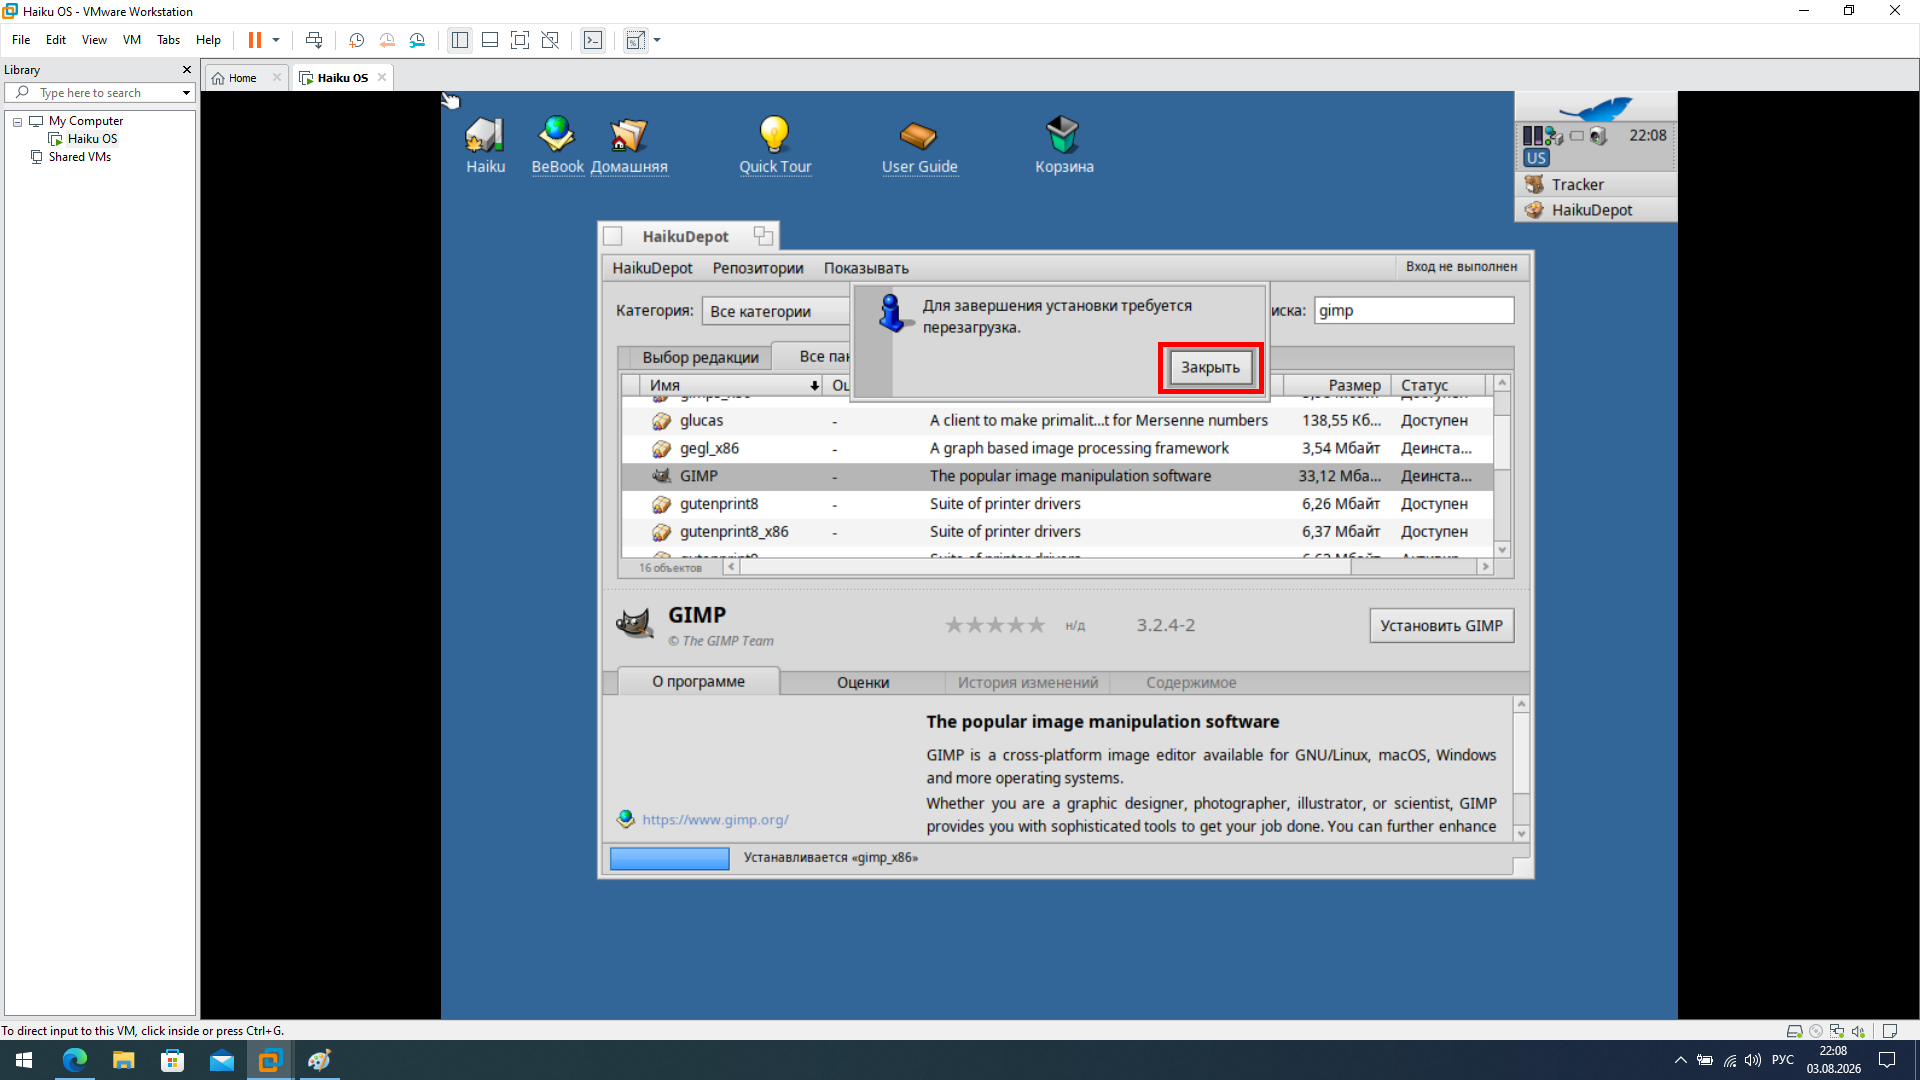Open the VMware Help menu
This screenshot has width=1920, height=1080.
click(x=208, y=40)
